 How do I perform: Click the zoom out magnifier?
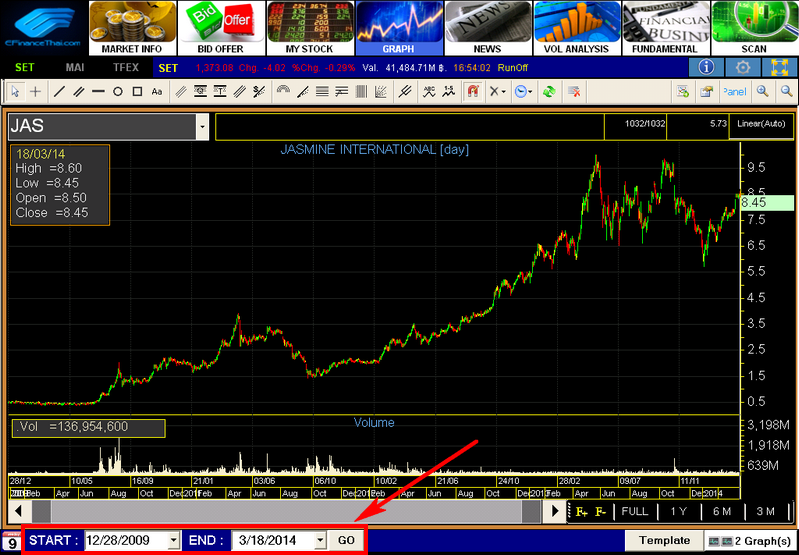tap(786, 92)
